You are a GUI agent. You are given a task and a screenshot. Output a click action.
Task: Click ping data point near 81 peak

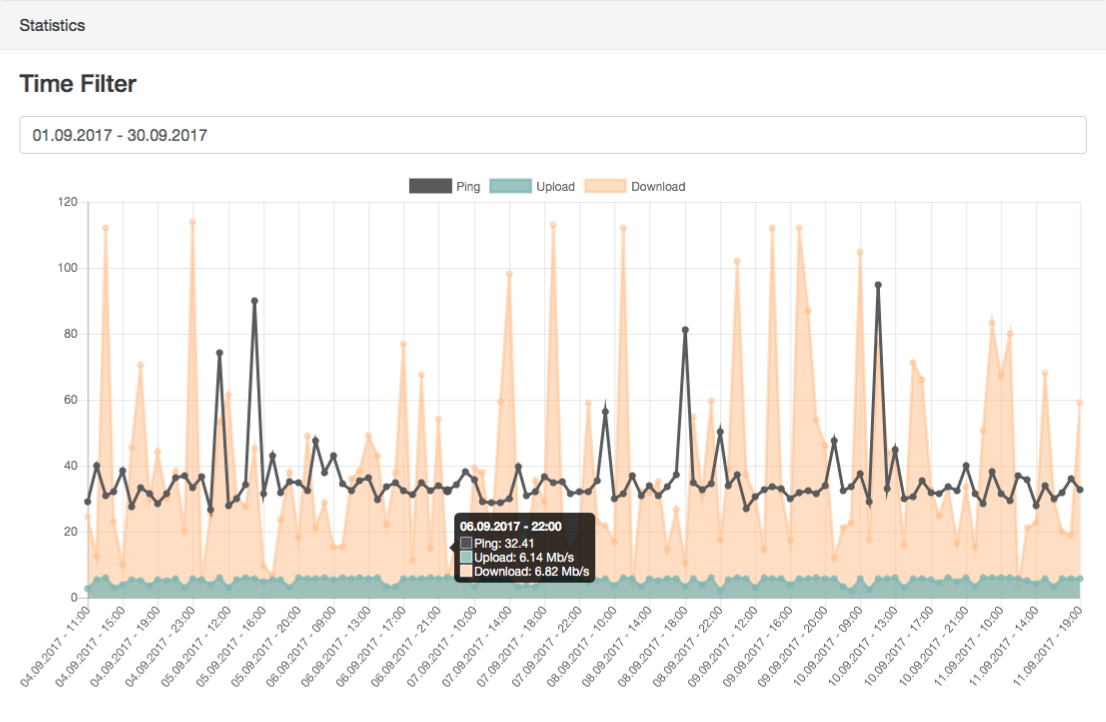pyautogui.click(x=685, y=330)
